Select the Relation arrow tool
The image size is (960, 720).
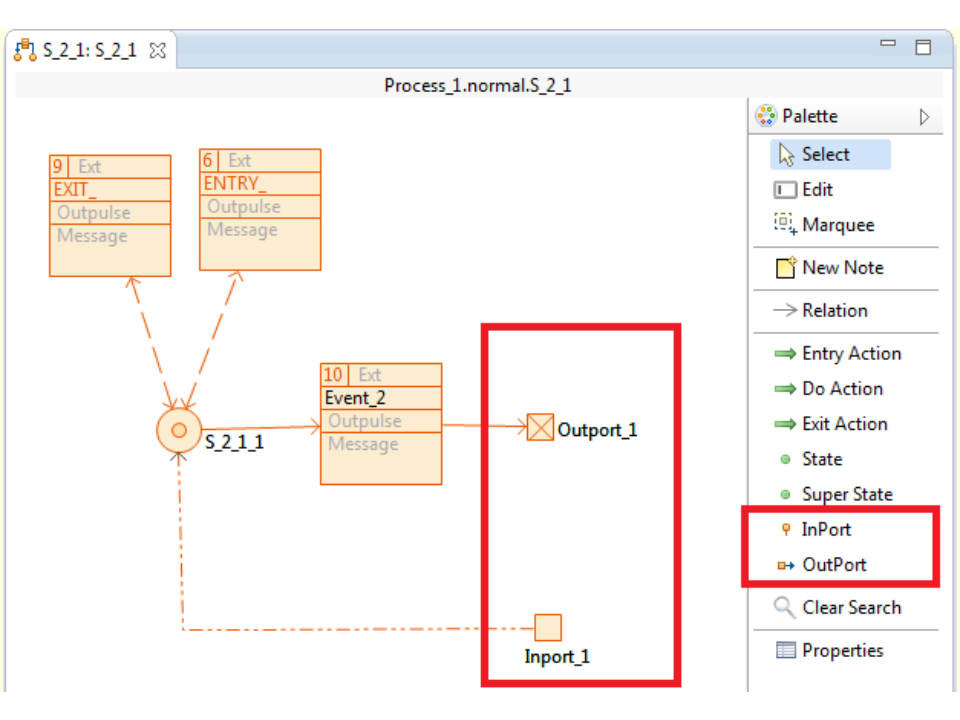(x=834, y=311)
